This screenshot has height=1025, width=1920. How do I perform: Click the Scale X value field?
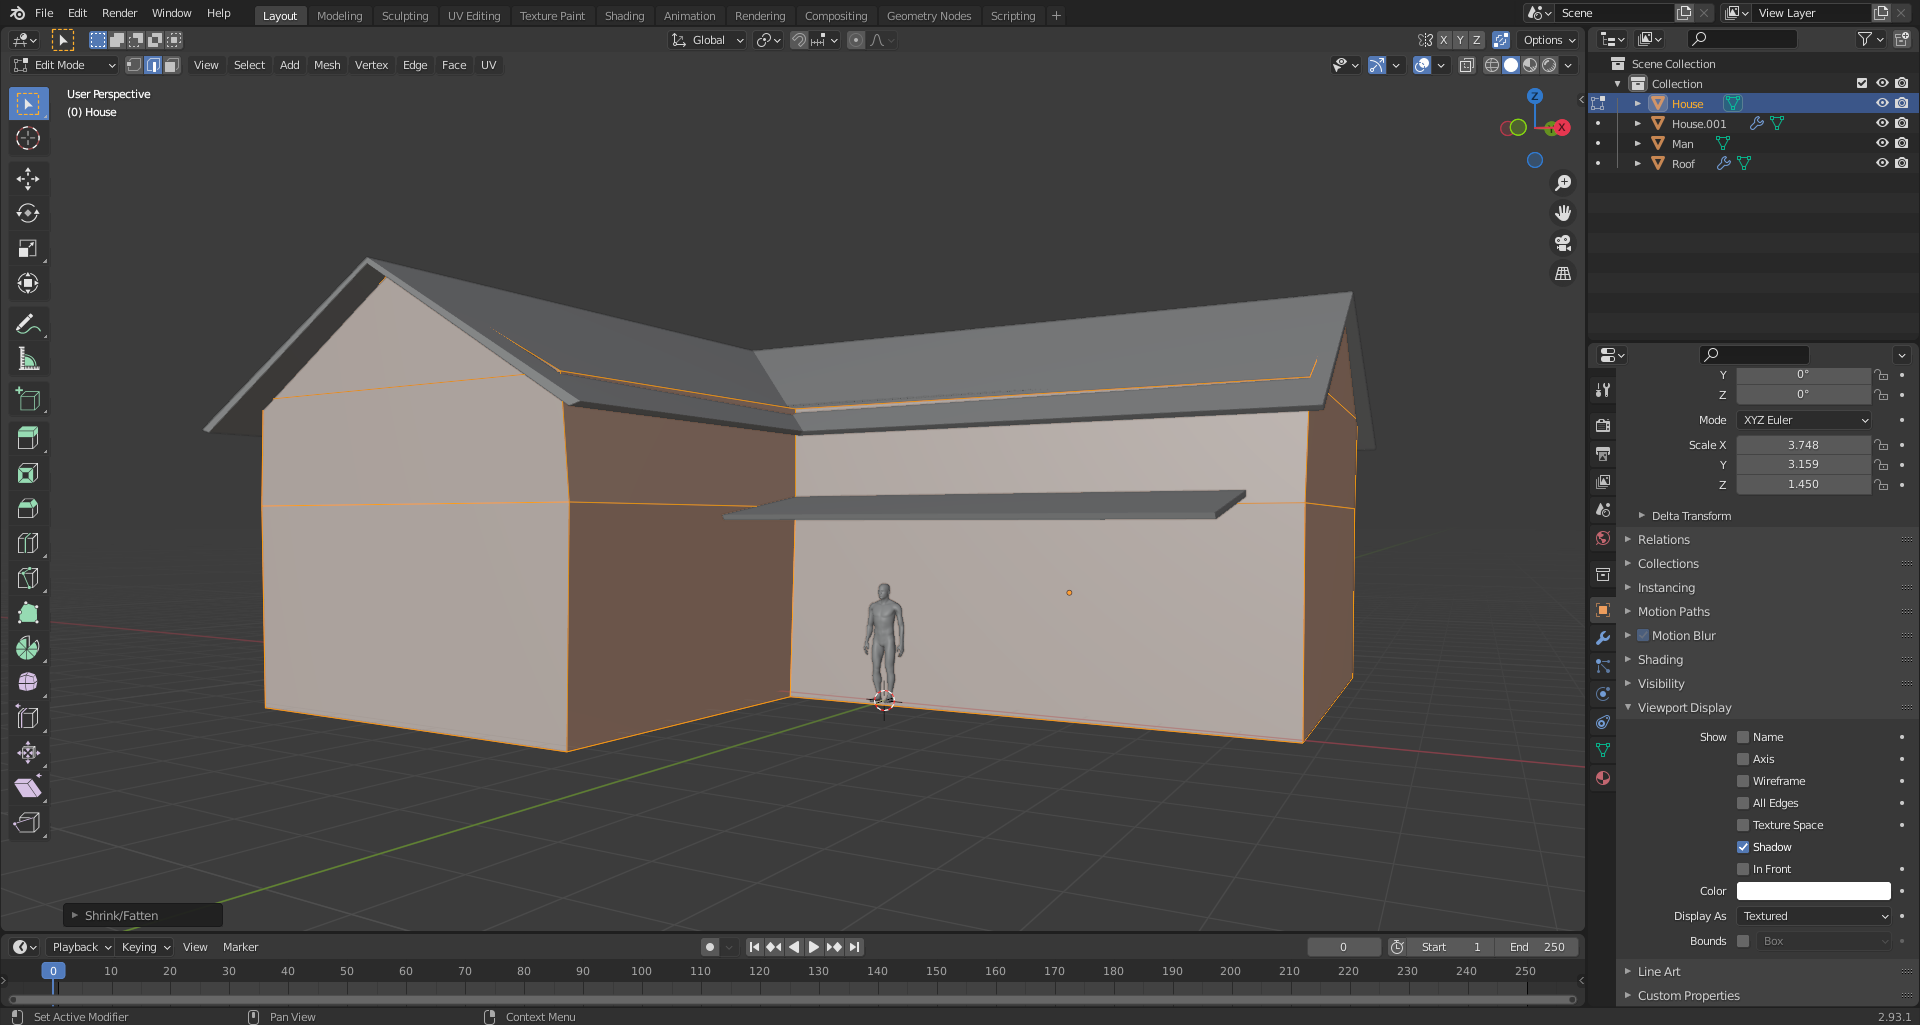pos(1804,445)
